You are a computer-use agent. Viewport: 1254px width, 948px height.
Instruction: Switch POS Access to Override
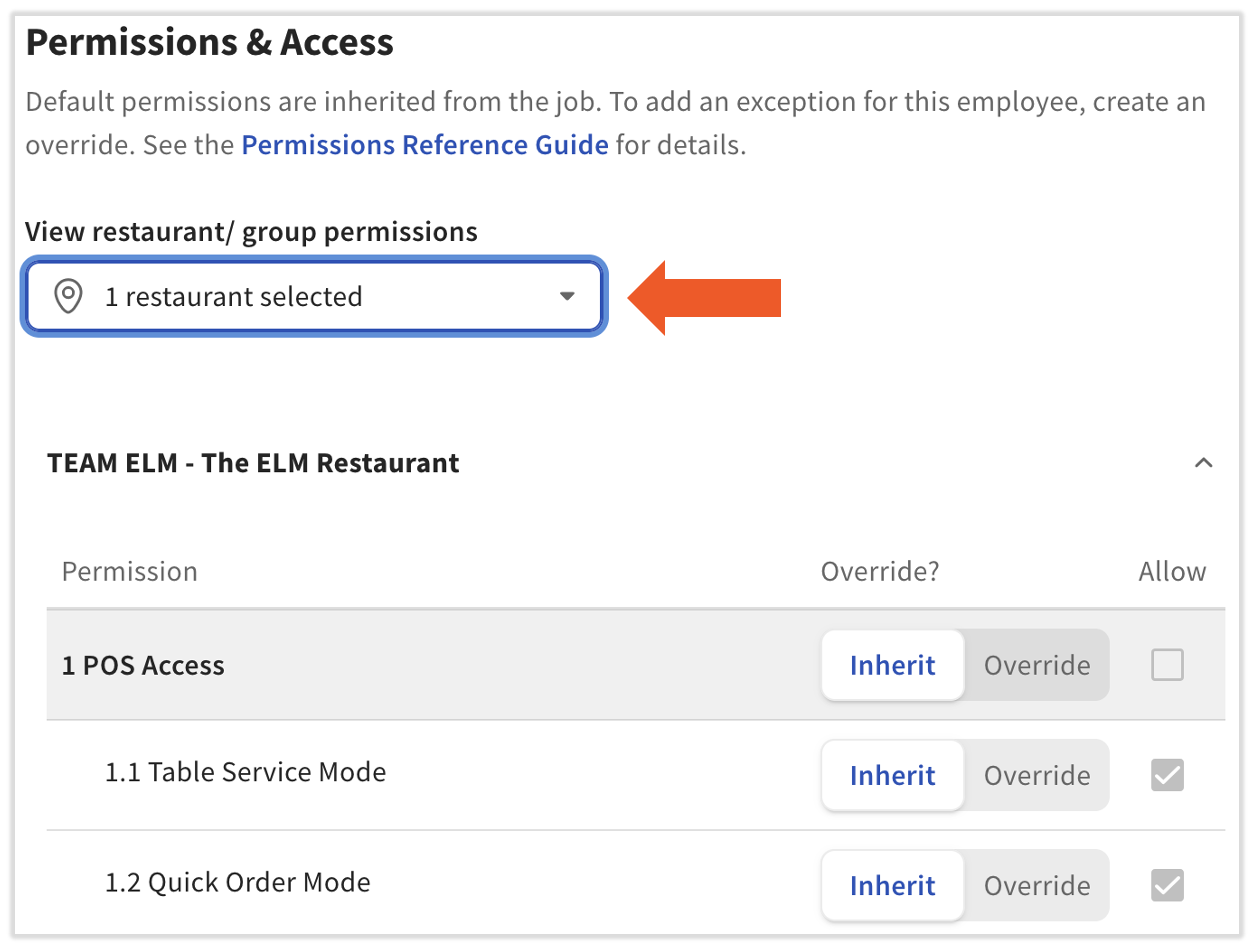[1037, 665]
